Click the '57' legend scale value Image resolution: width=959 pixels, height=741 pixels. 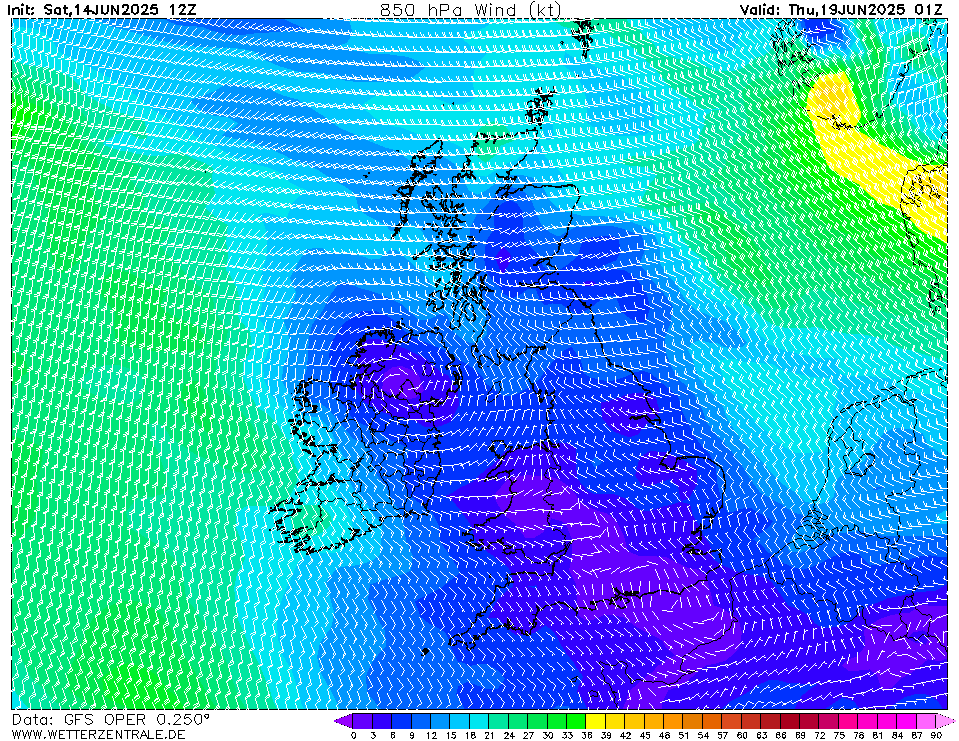(722, 735)
